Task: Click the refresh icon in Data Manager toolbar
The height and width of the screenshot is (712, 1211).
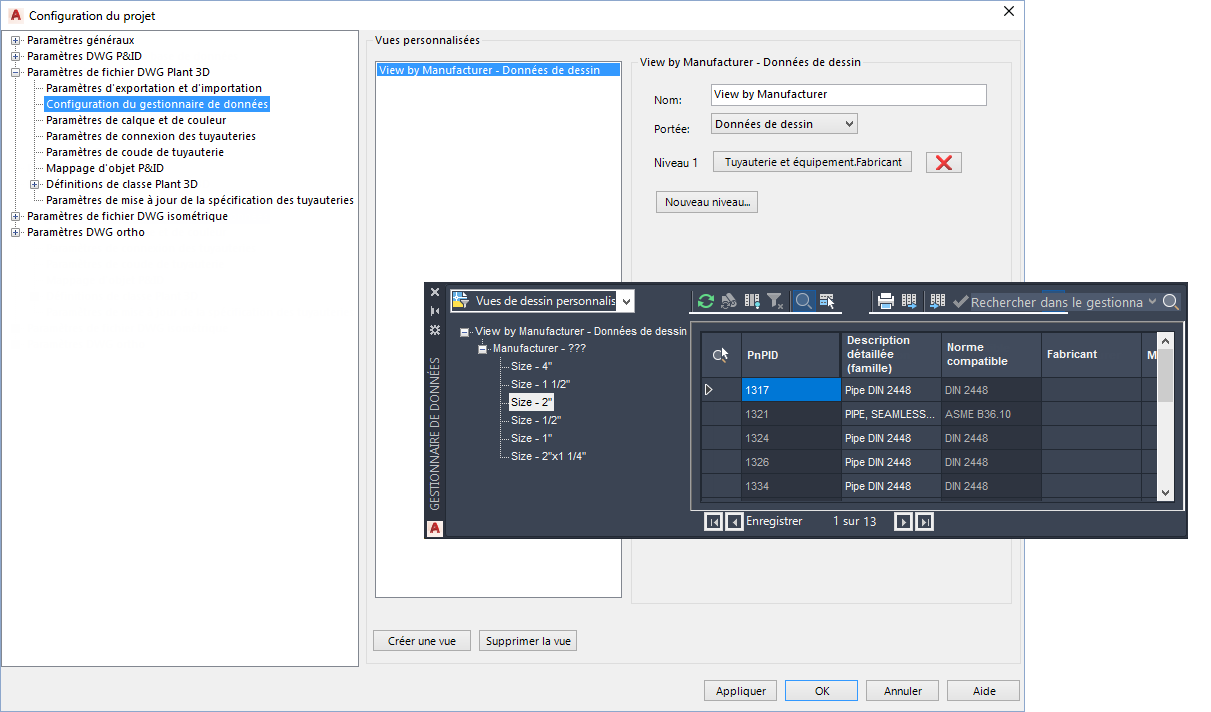Action: point(706,301)
